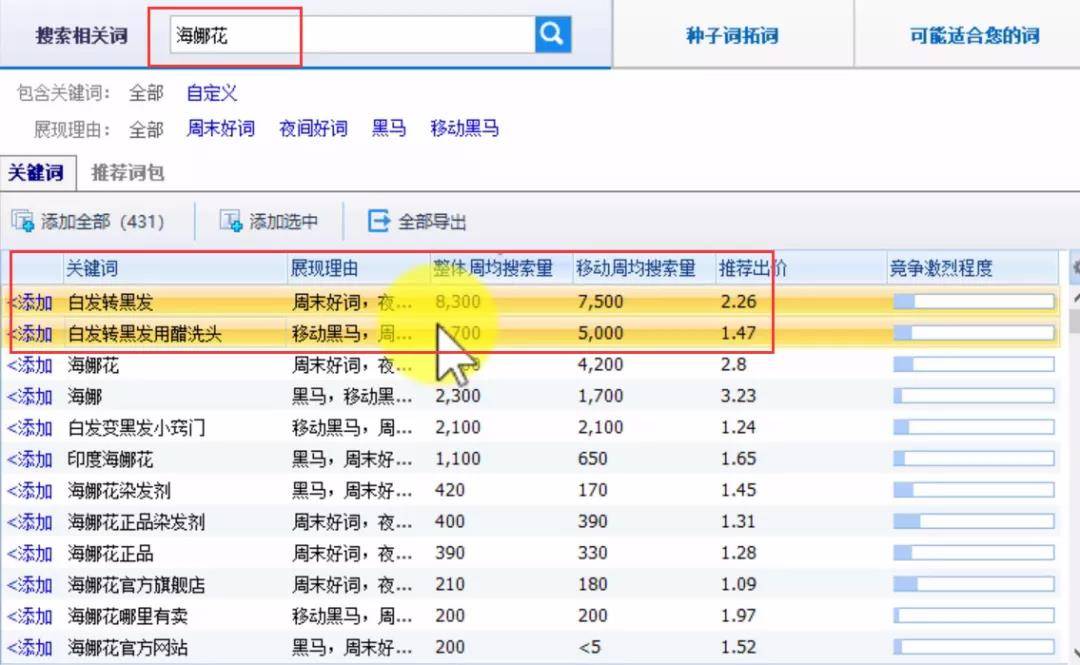Click the competition bar for 海娜花官方旗舰店
Image resolution: width=1080 pixels, height=665 pixels.
click(x=974, y=584)
